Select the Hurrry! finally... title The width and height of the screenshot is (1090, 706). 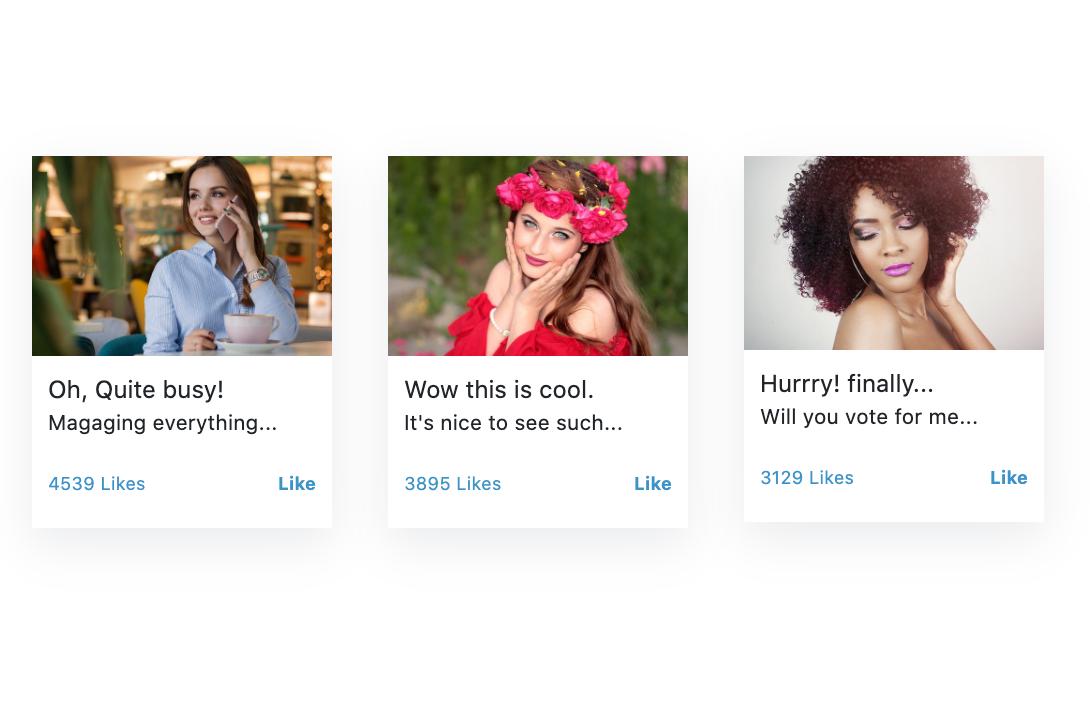coord(847,384)
